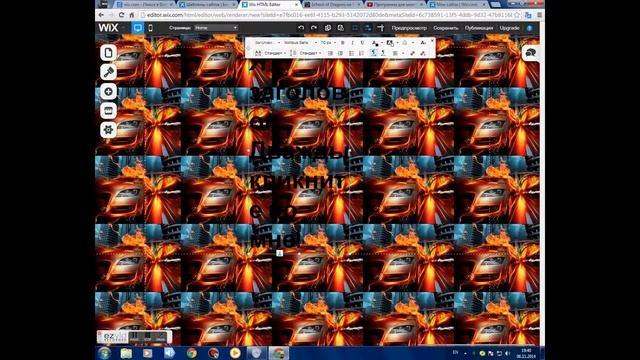Open the text style dropdown (Заголовок)

(266, 42)
